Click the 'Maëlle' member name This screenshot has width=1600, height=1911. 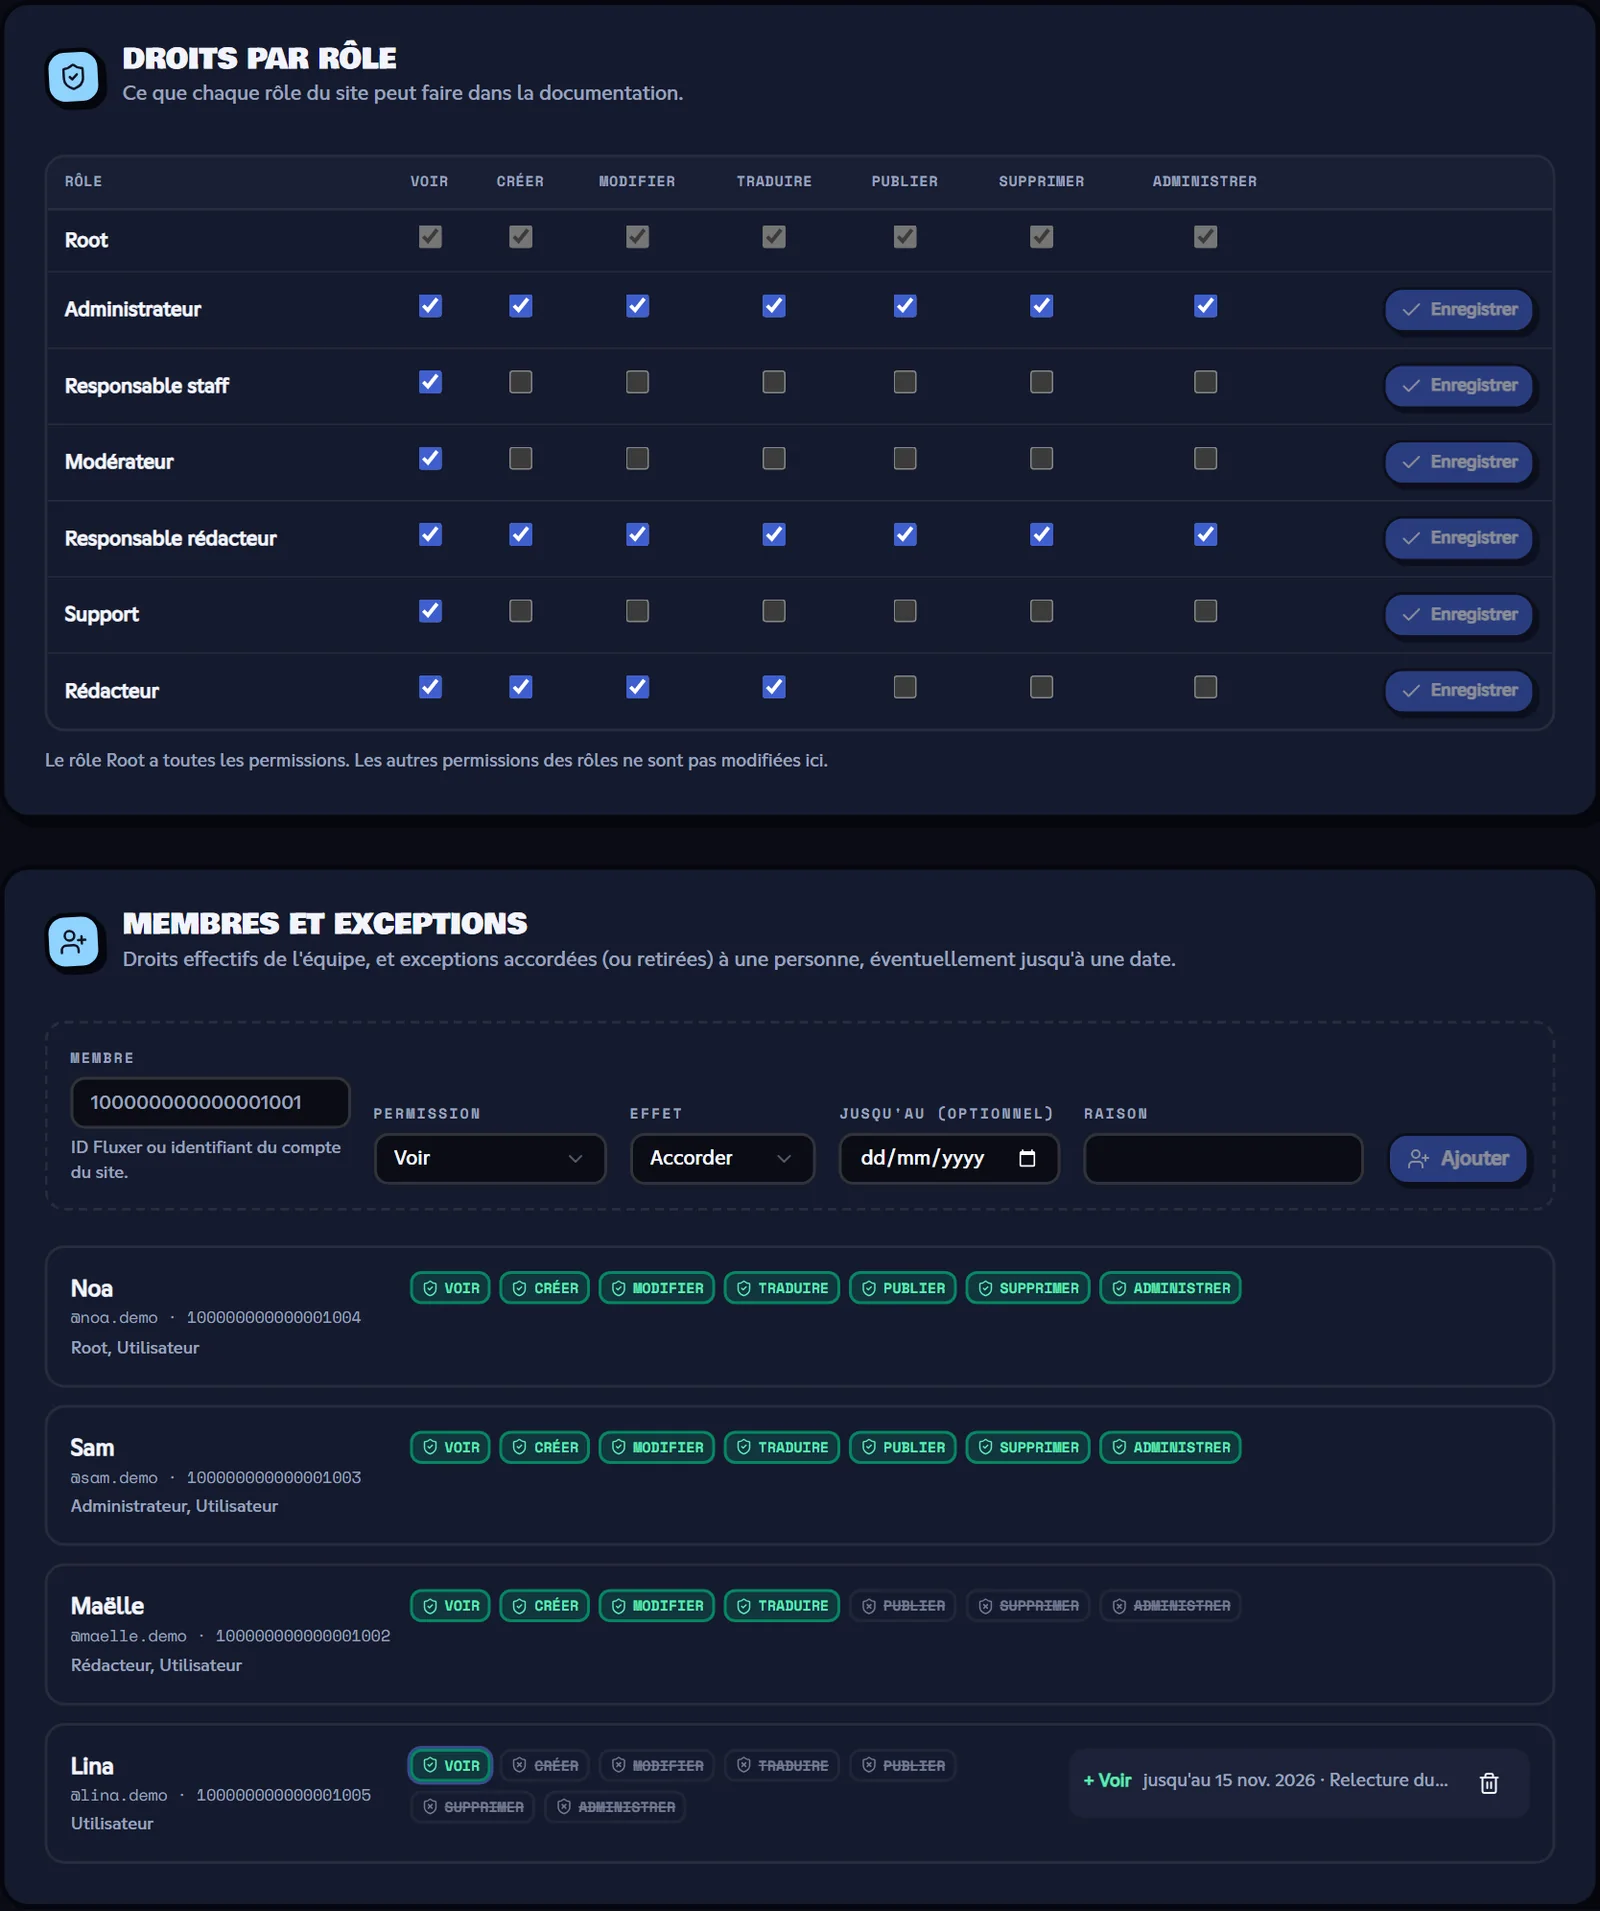[x=107, y=1606]
